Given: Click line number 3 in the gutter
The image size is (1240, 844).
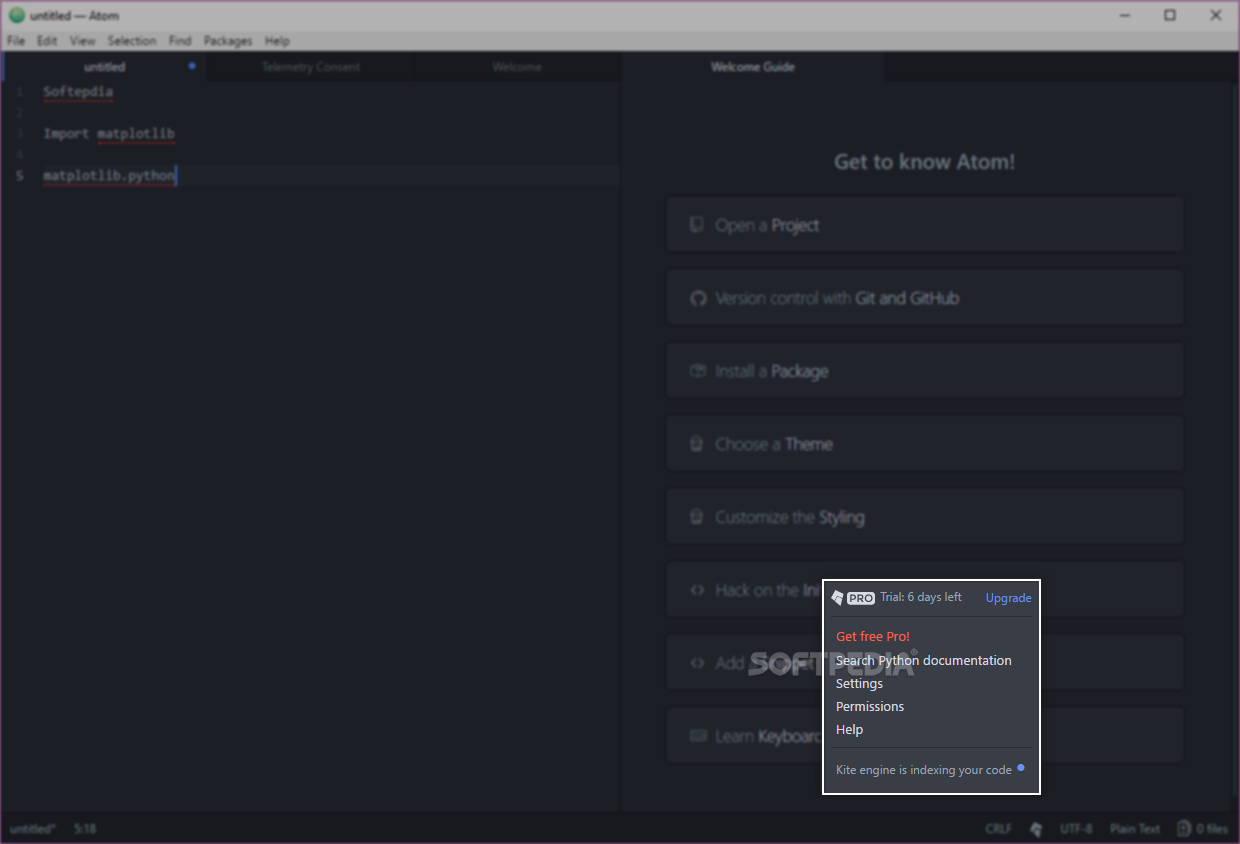Looking at the screenshot, I should (x=20, y=134).
